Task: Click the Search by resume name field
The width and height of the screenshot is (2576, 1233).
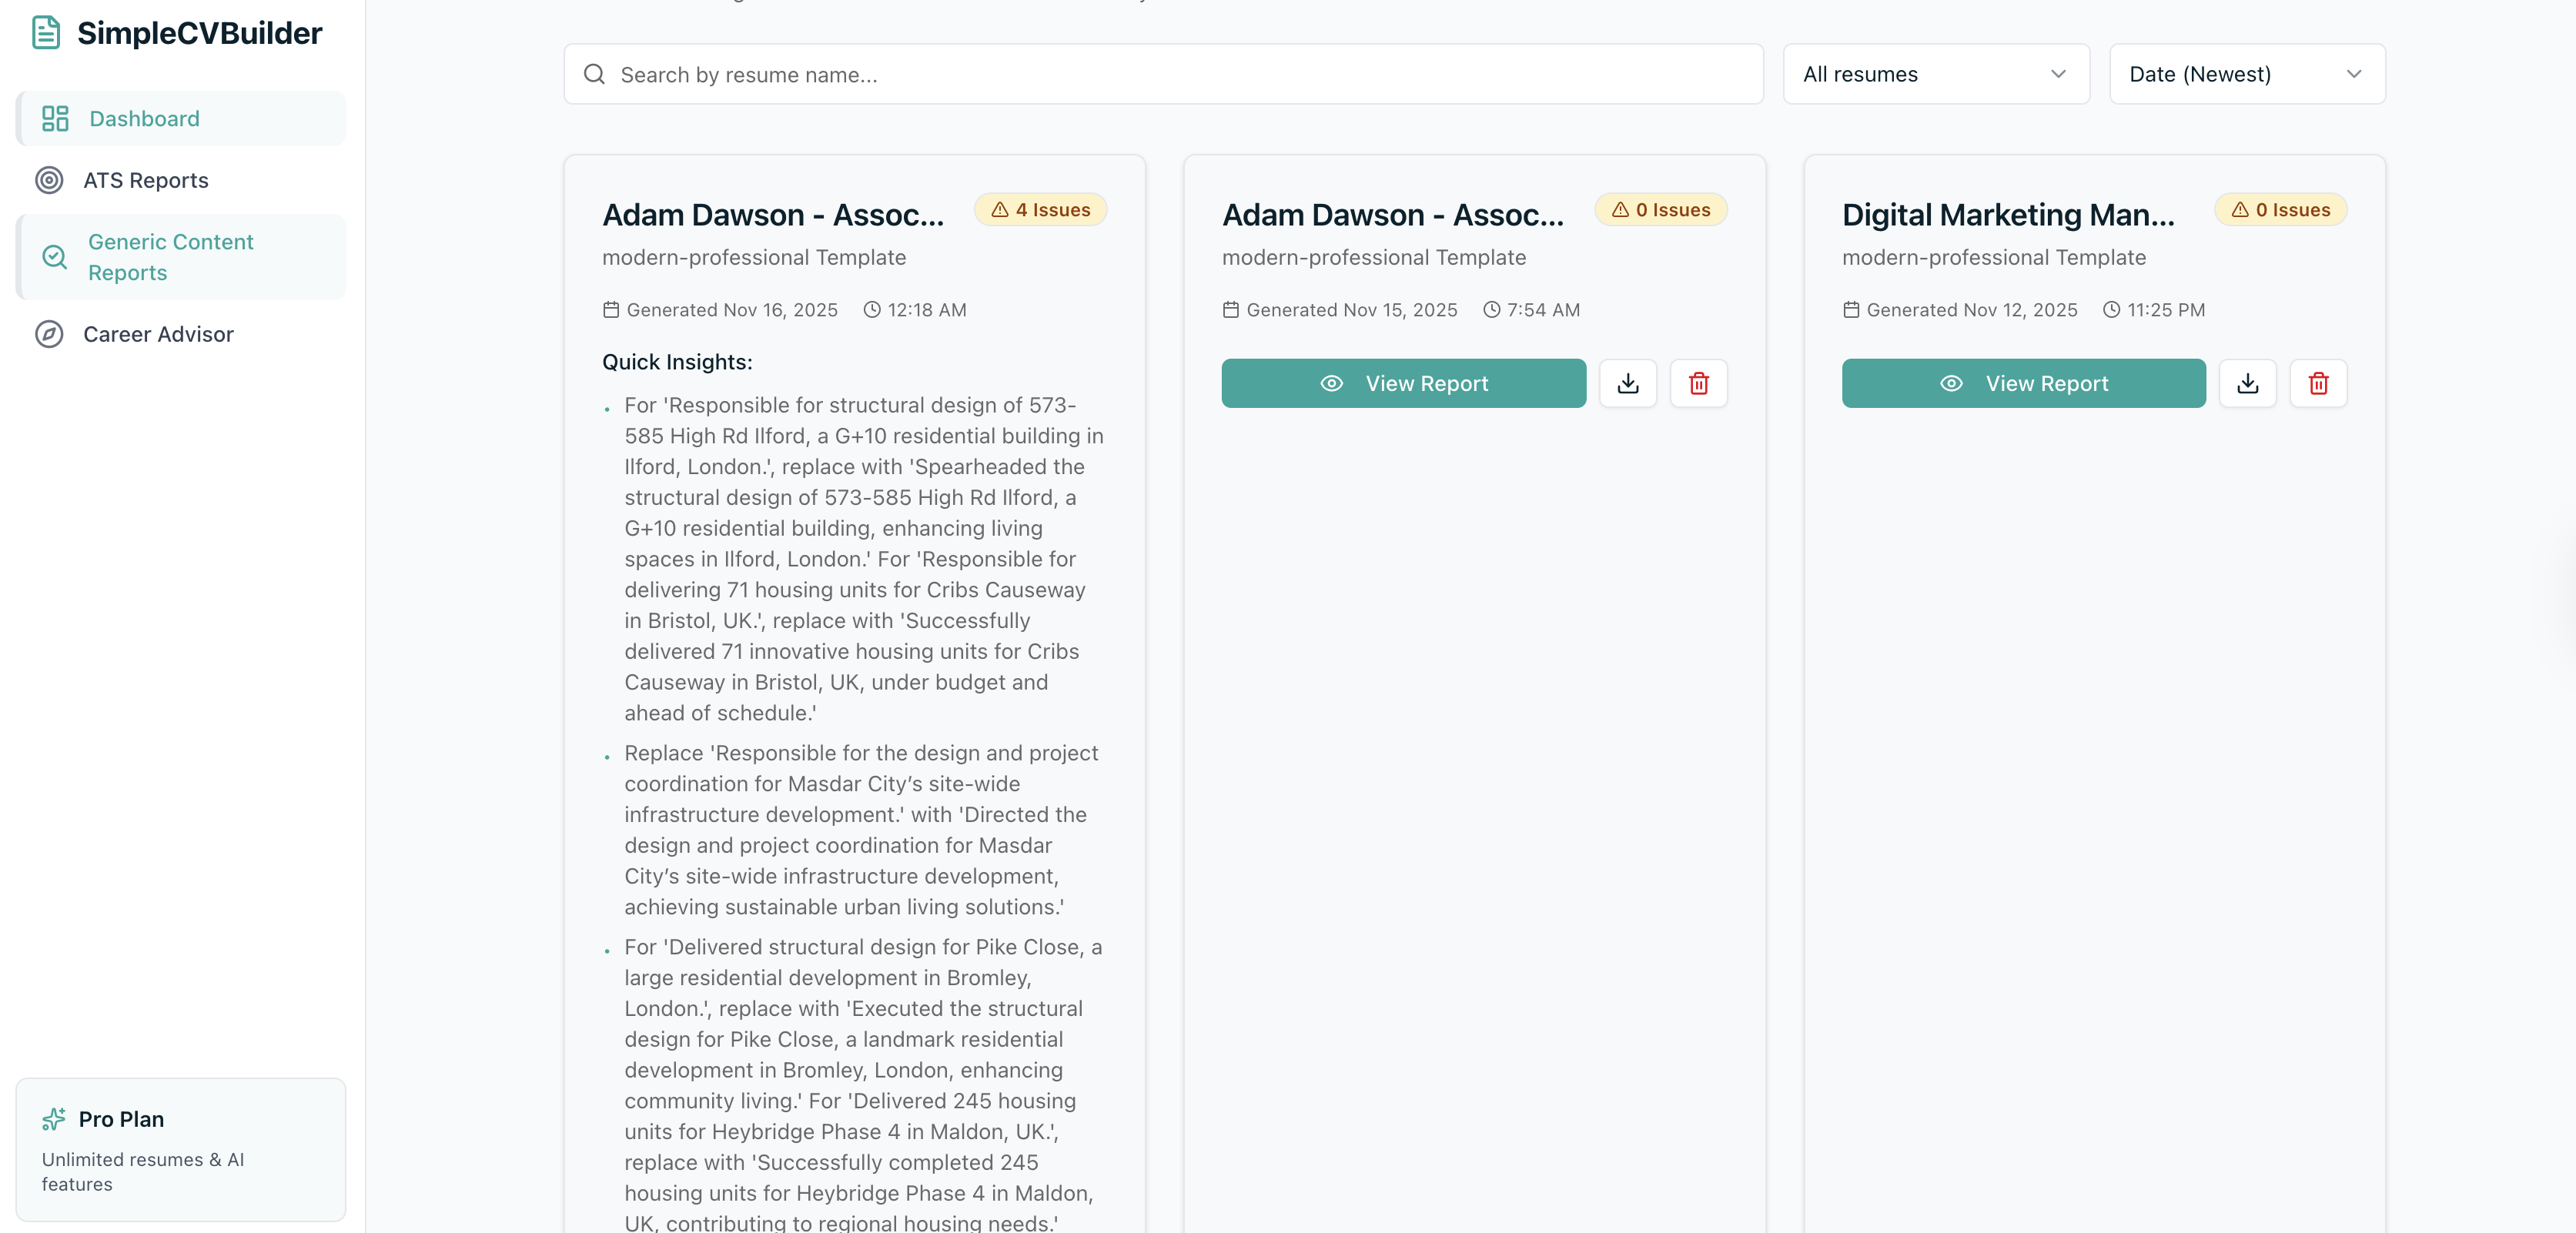Action: (x=1180, y=74)
